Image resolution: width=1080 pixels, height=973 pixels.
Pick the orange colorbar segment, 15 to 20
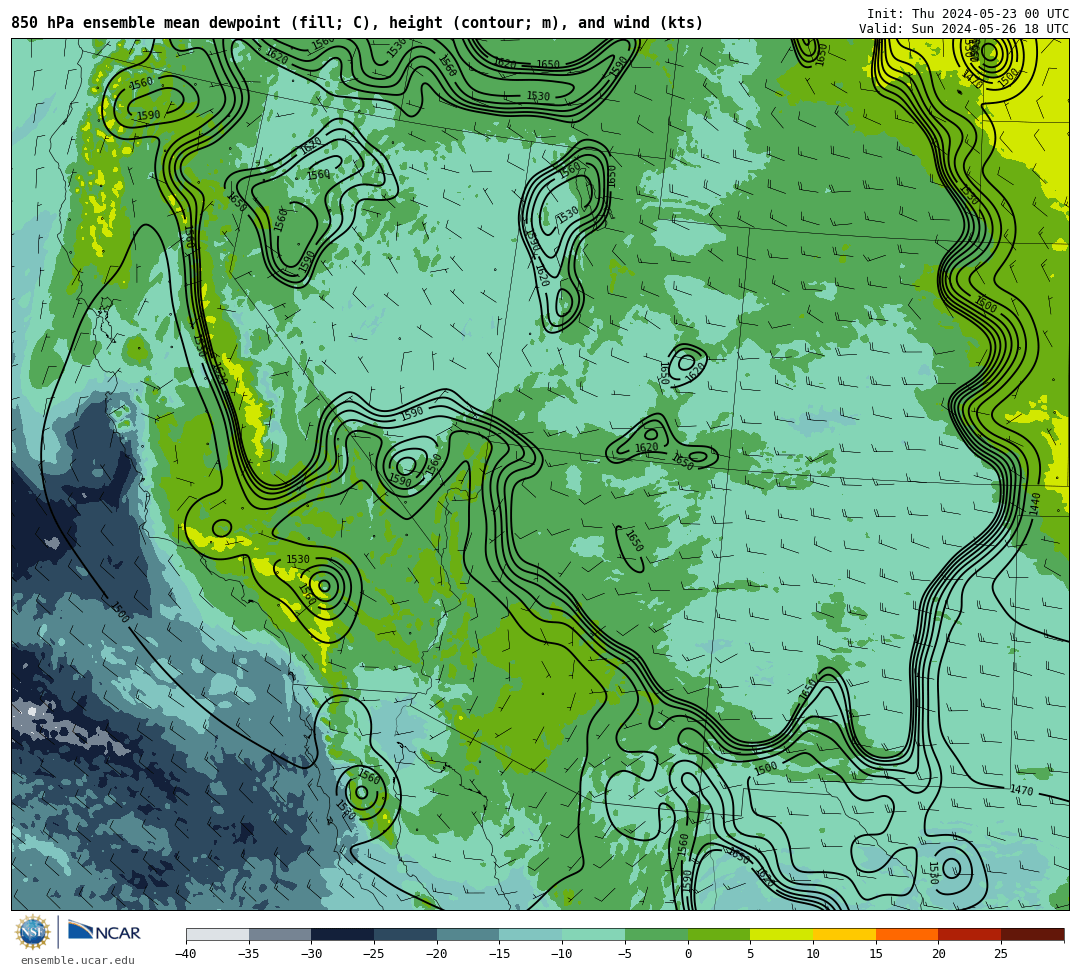click(907, 934)
